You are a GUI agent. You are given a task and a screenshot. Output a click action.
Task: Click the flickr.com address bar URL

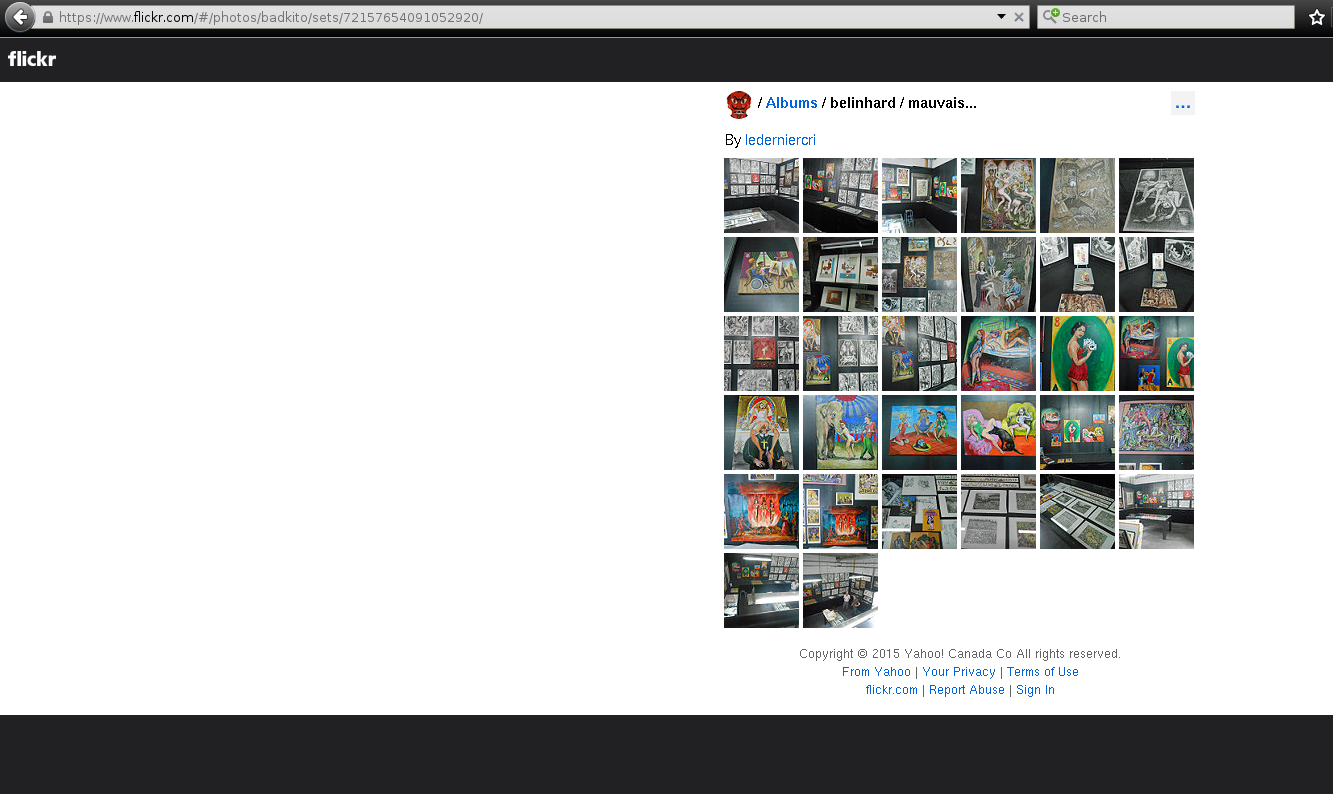270,17
